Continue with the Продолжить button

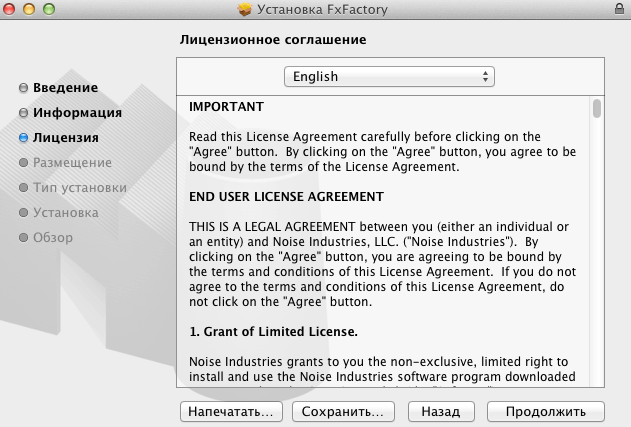pyautogui.click(x=546, y=411)
